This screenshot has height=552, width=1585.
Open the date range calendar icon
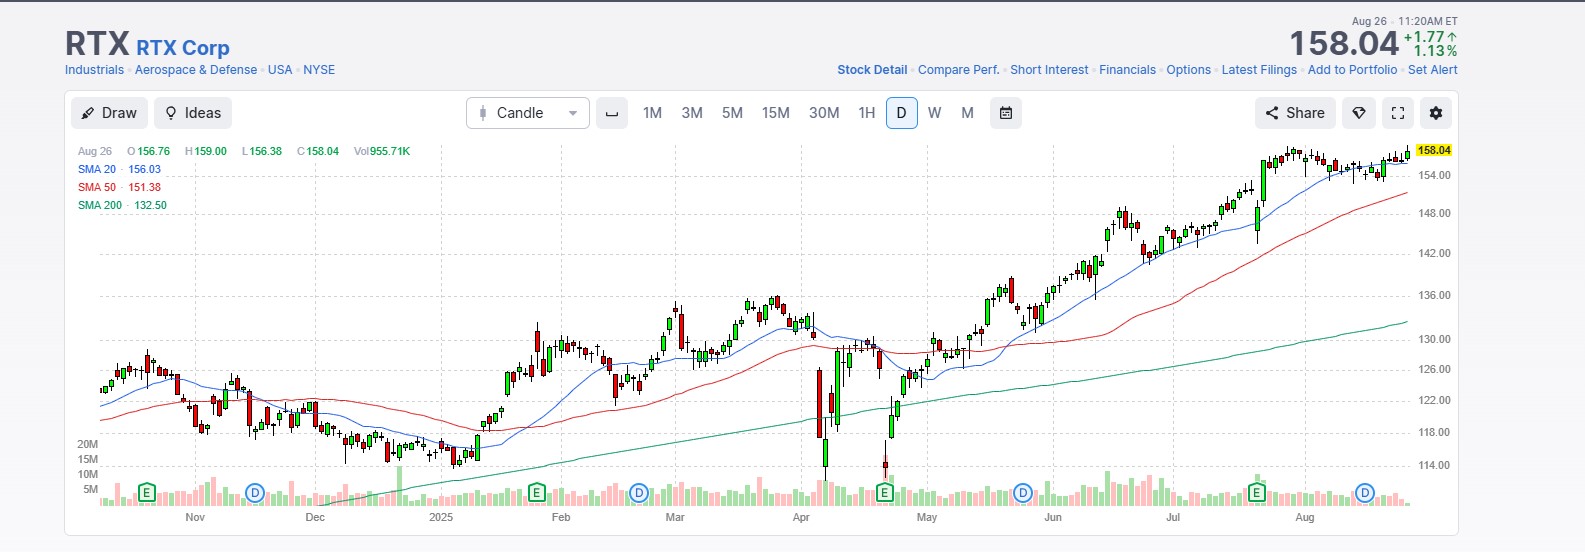1006,113
